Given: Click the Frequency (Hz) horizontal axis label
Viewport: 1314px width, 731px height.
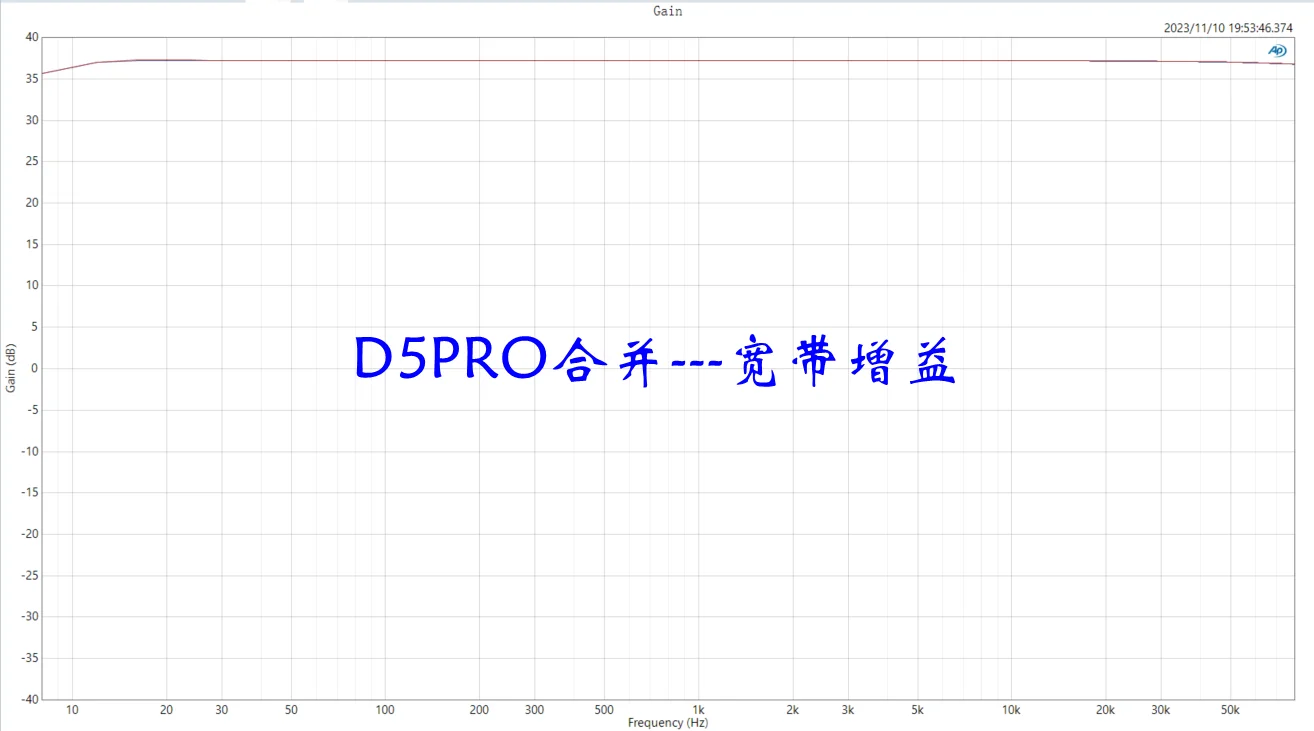Looking at the screenshot, I should click(x=668, y=722).
